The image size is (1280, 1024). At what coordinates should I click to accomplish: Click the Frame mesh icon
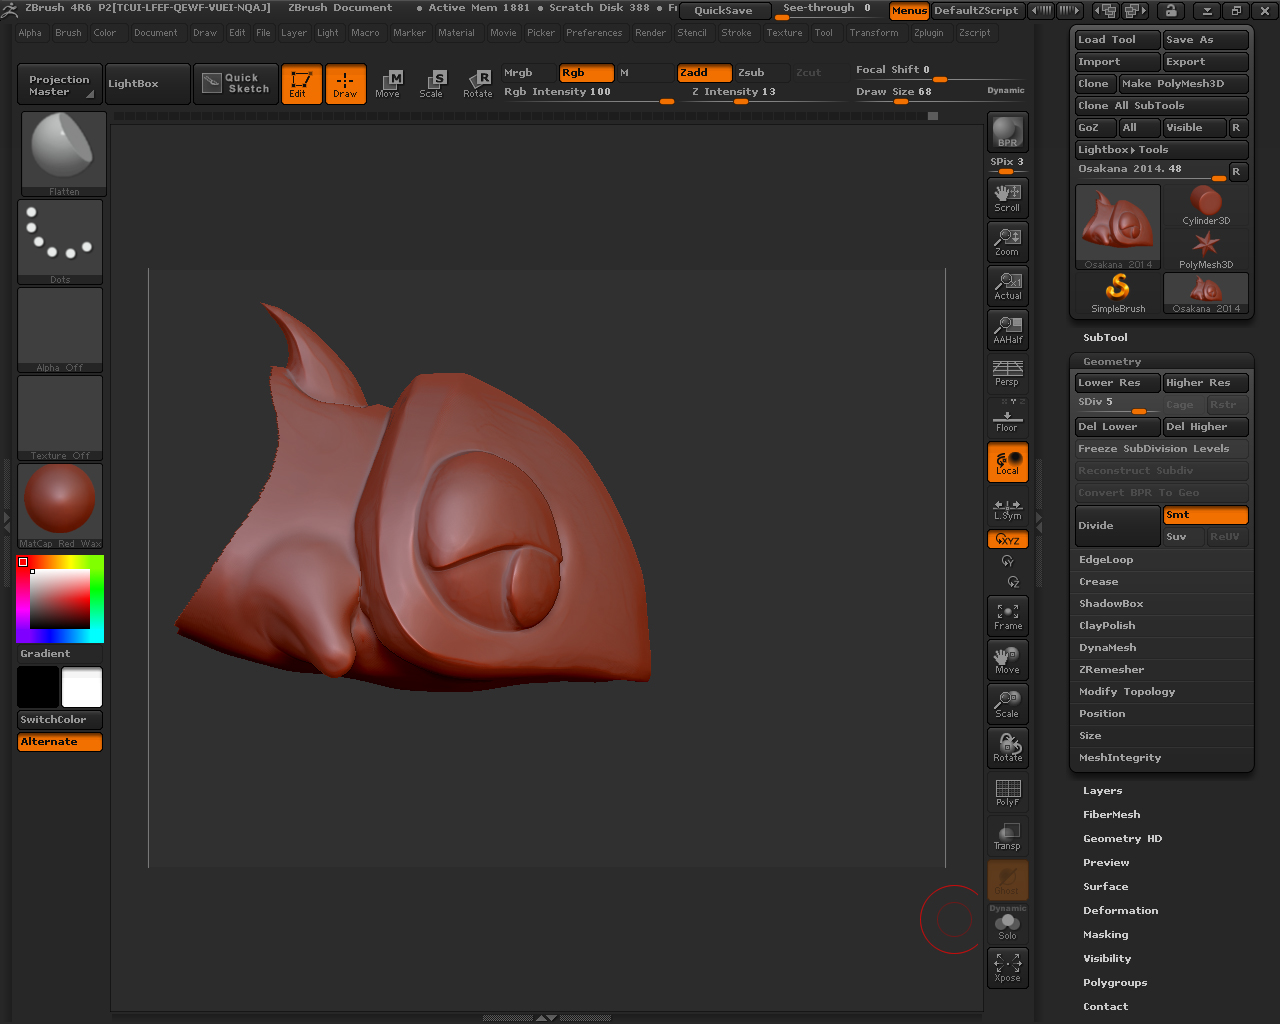(1007, 616)
